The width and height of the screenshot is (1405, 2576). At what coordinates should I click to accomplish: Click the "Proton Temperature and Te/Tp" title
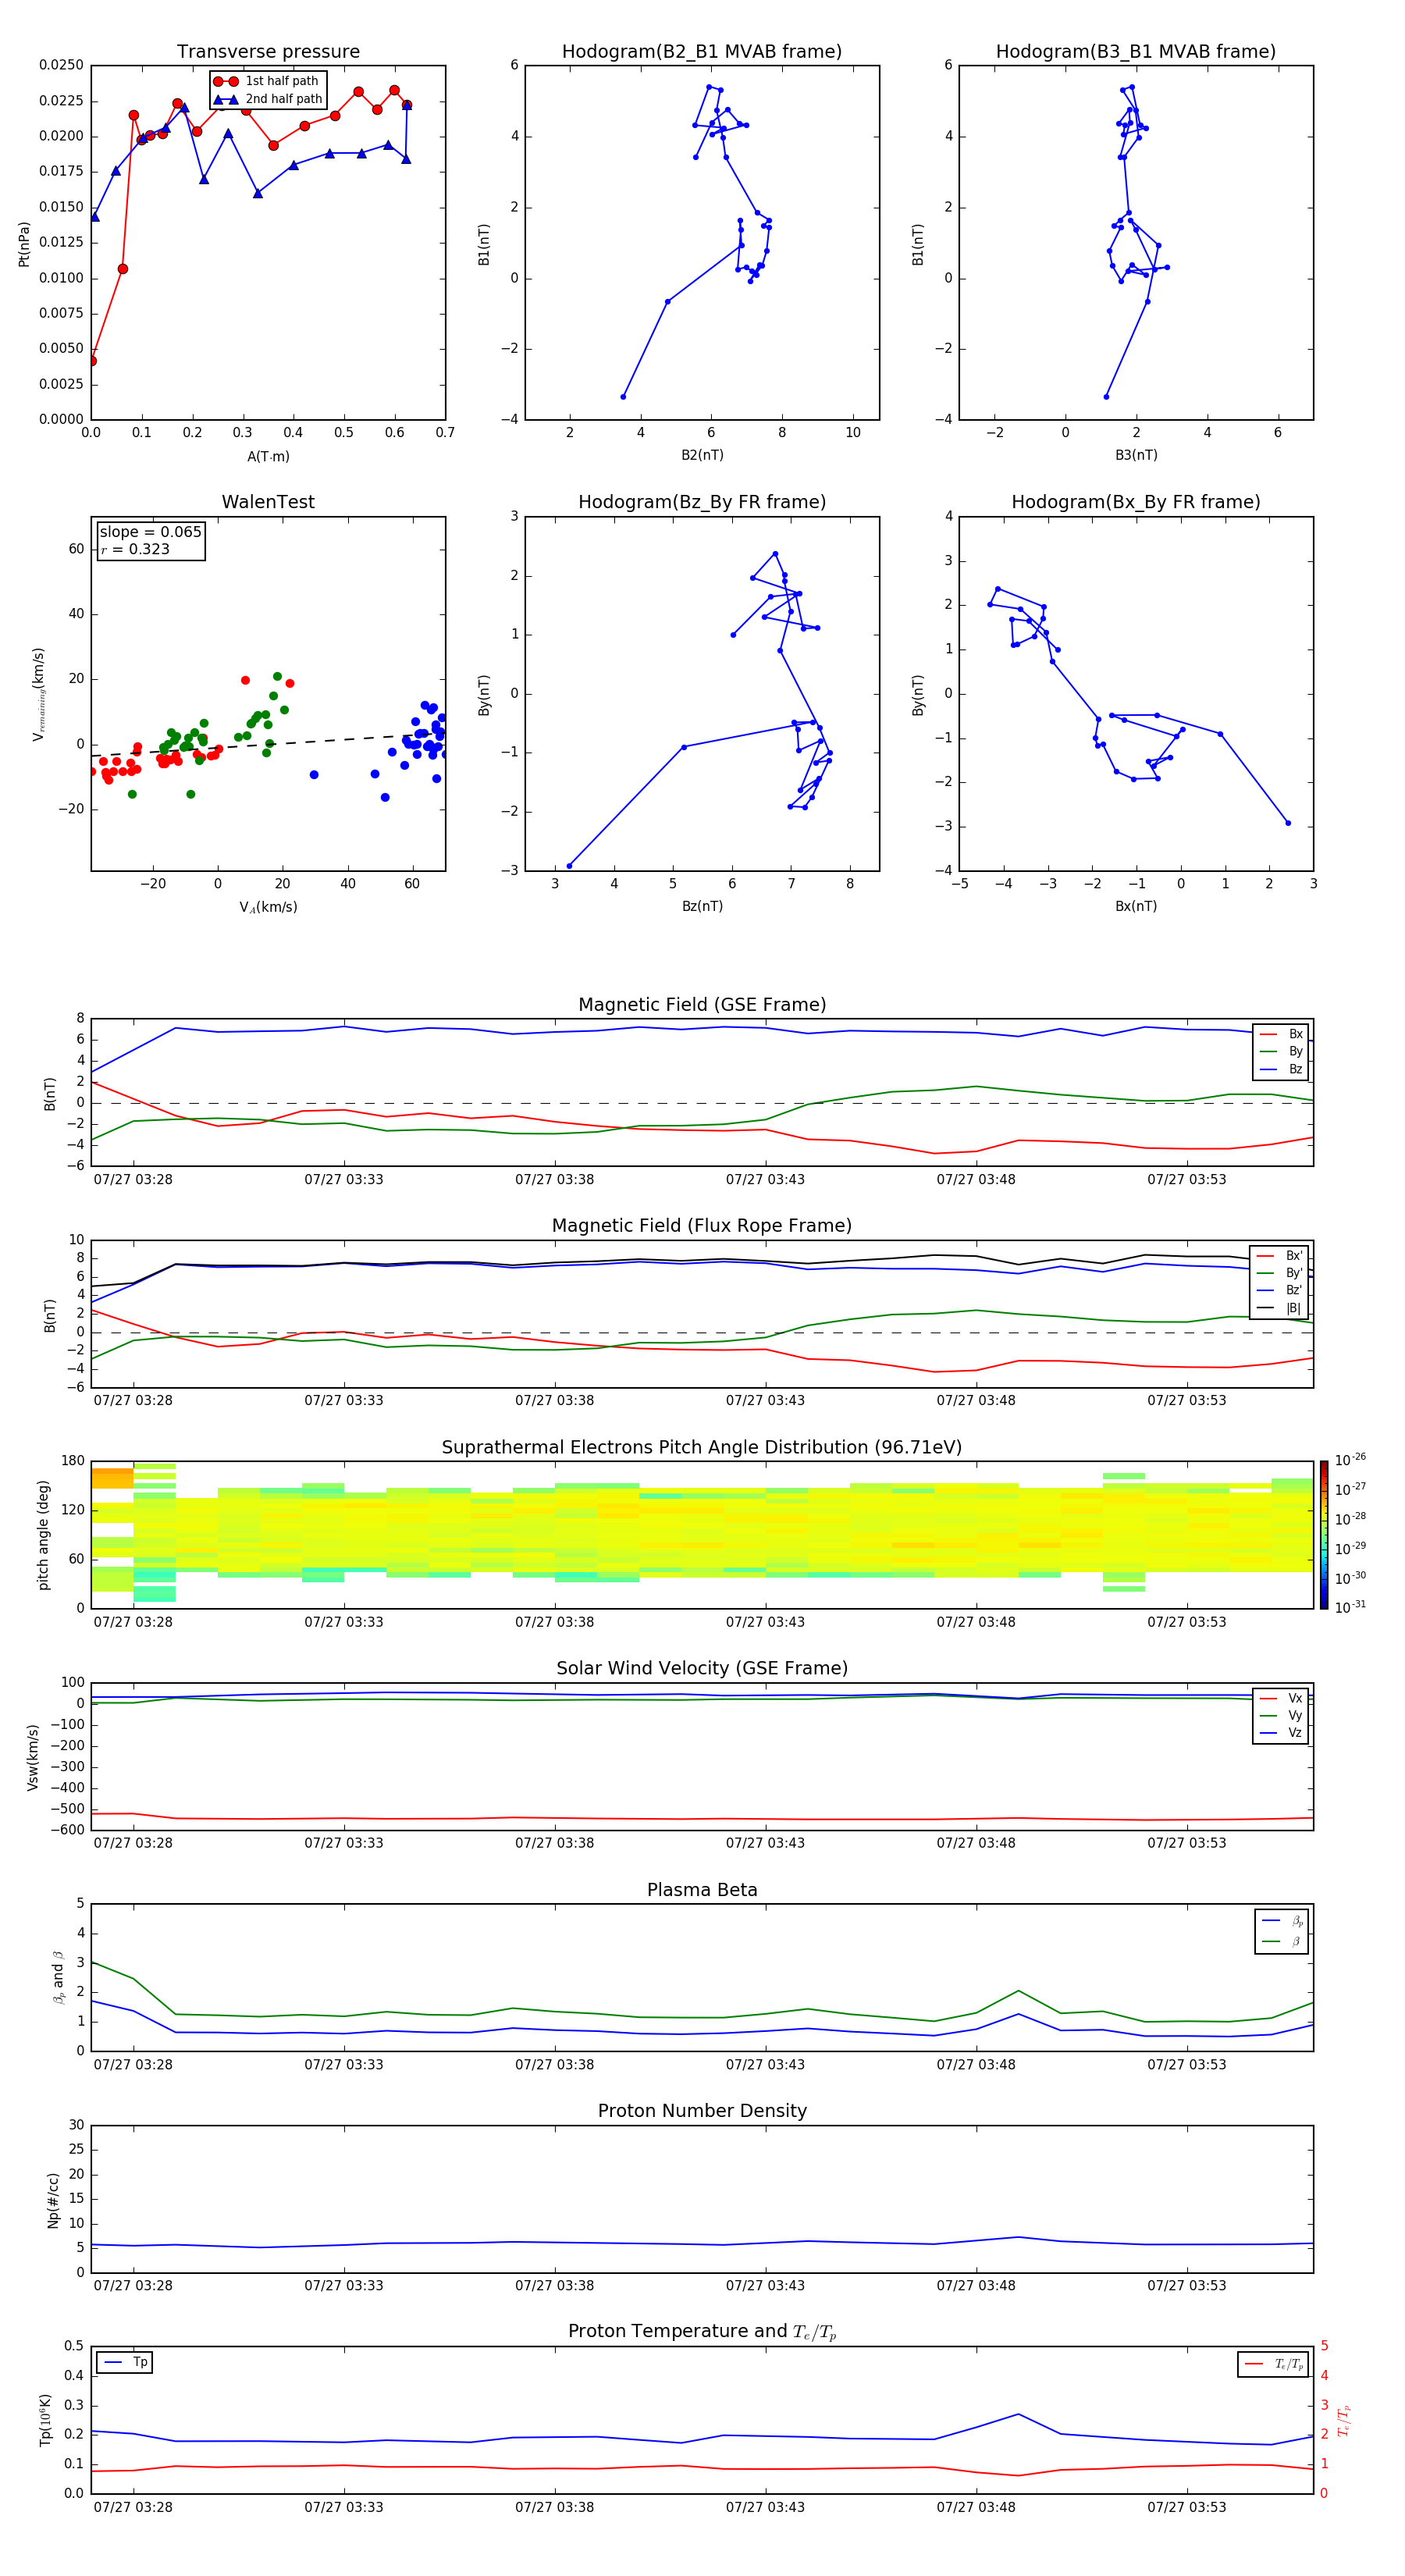[702, 2331]
